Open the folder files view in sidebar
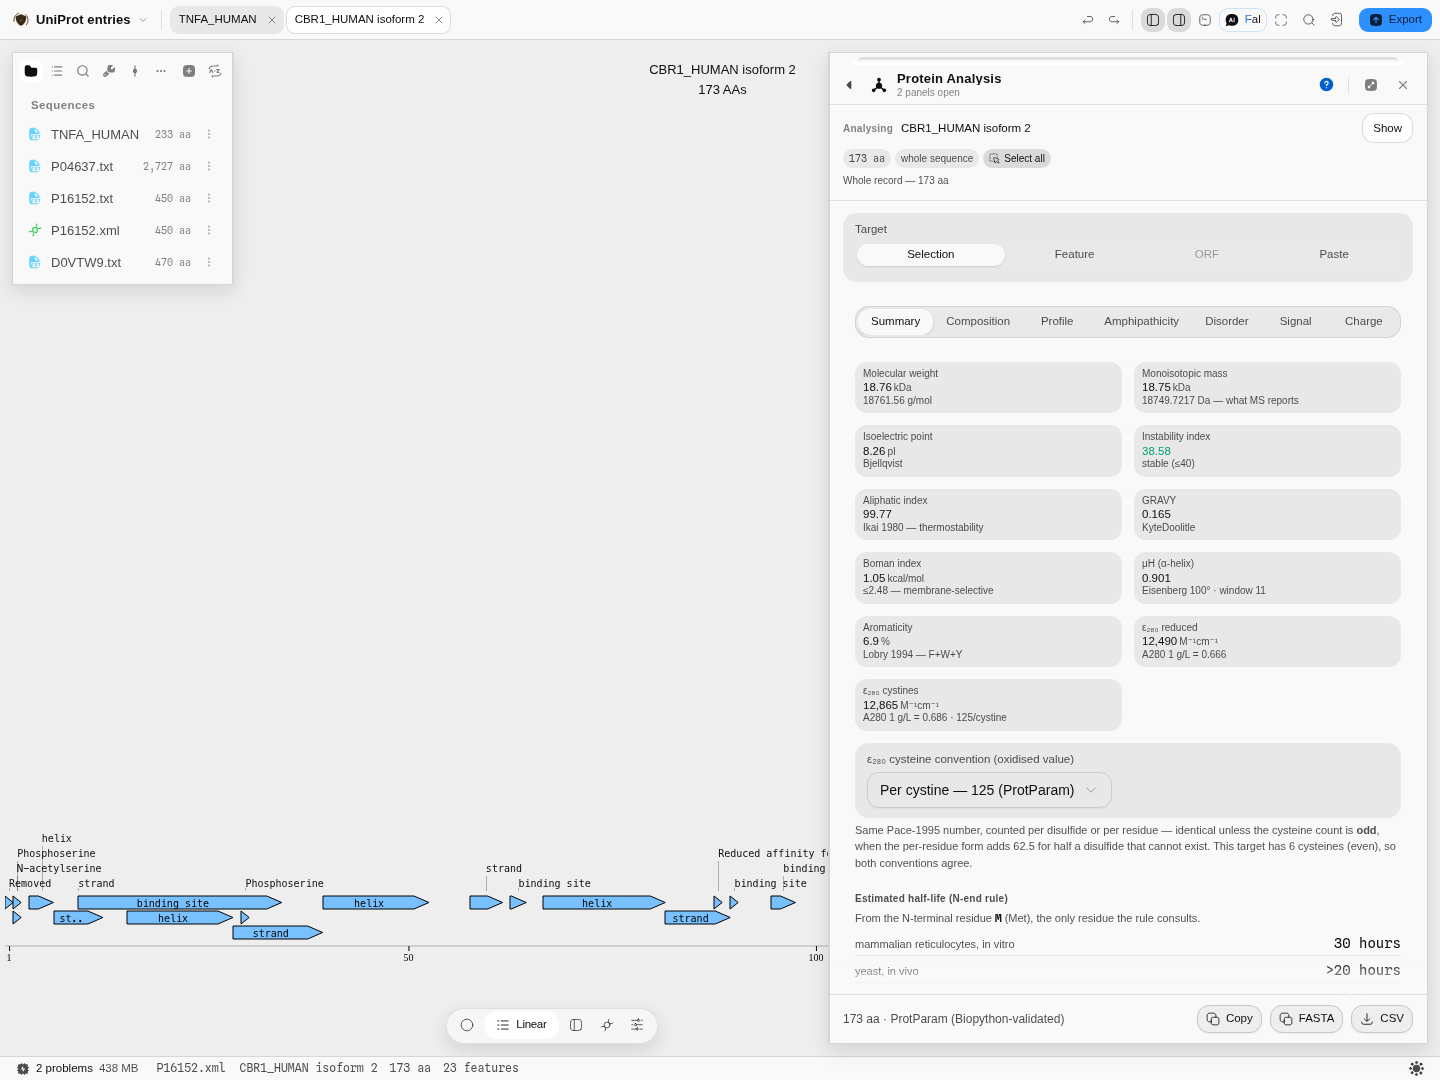Image resolution: width=1440 pixels, height=1080 pixels. click(x=31, y=71)
